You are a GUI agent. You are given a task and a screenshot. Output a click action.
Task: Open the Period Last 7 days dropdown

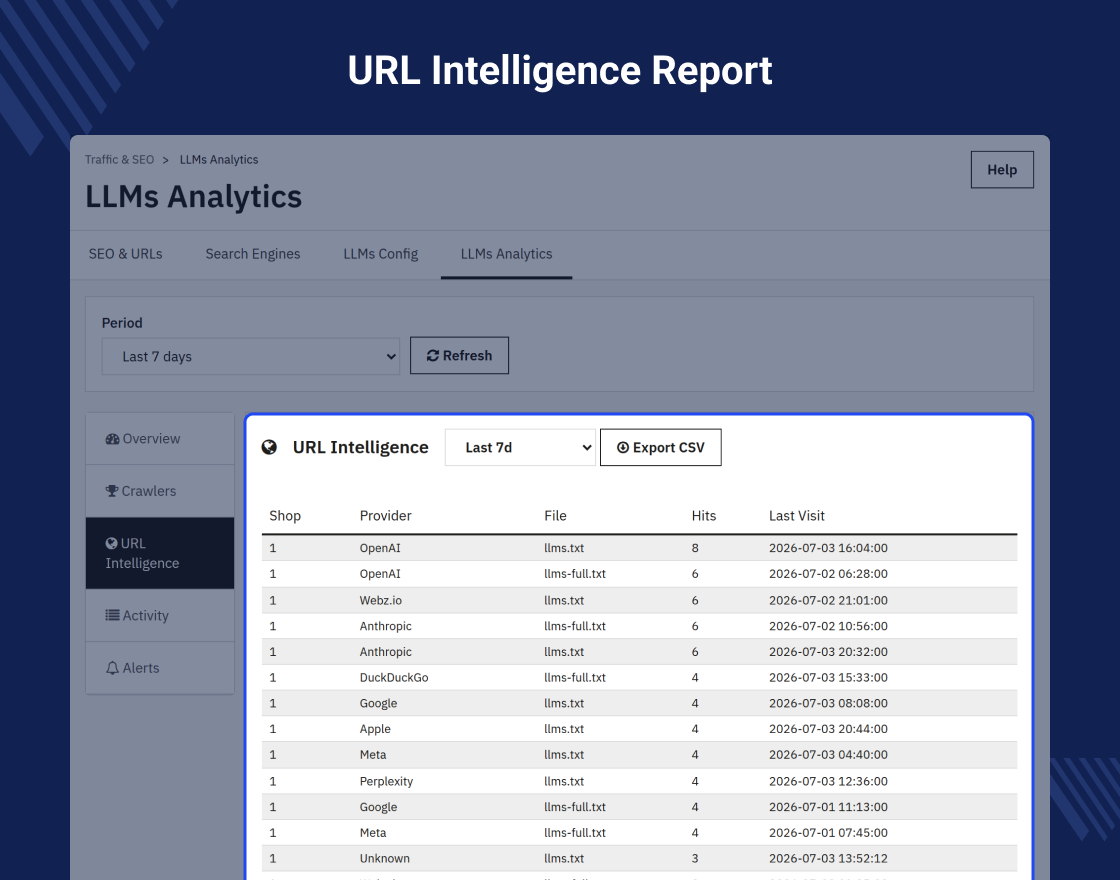pyautogui.click(x=251, y=356)
